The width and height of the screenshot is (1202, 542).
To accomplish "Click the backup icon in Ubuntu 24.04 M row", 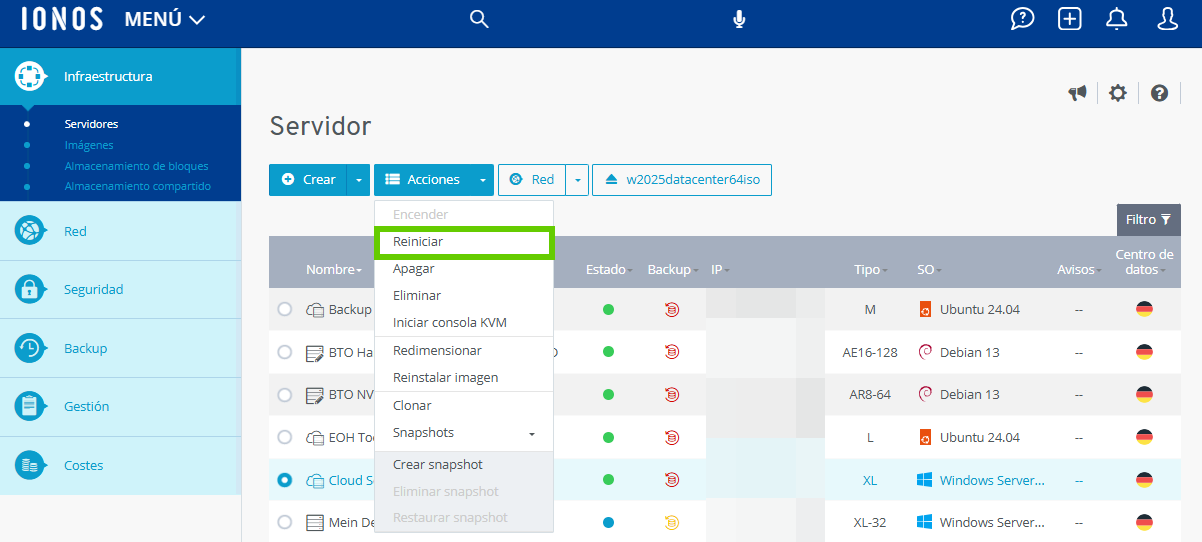I will [672, 310].
